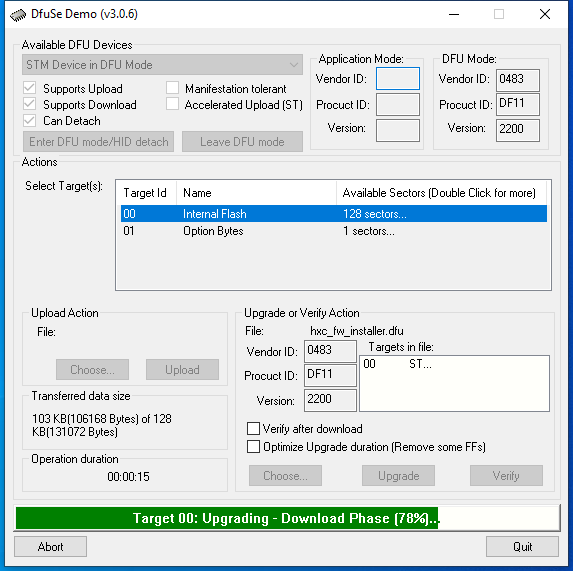Click the Upgrade button
This screenshot has height=571, width=573.
tap(398, 475)
